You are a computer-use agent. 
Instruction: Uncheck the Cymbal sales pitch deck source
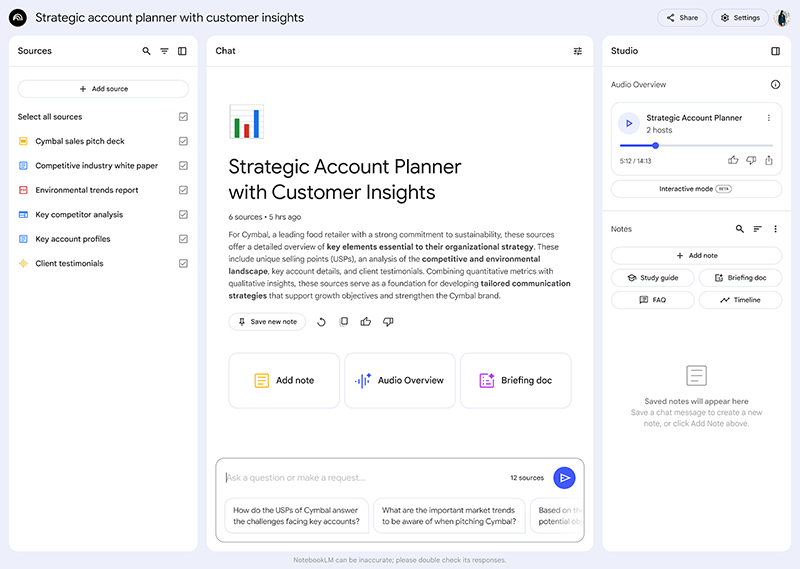[x=183, y=142]
